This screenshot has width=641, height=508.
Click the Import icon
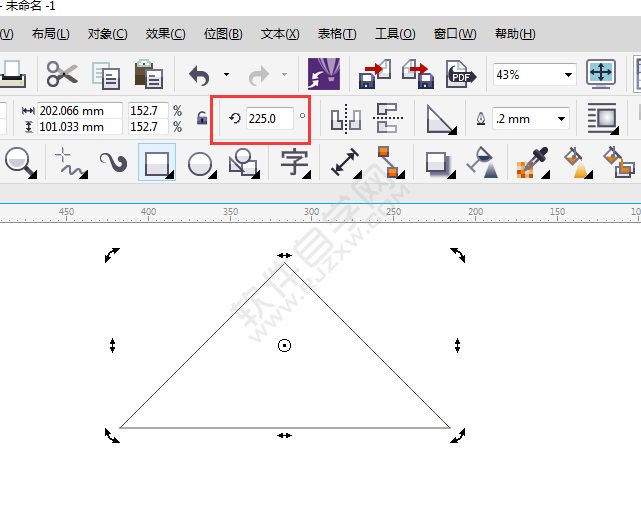click(375, 74)
